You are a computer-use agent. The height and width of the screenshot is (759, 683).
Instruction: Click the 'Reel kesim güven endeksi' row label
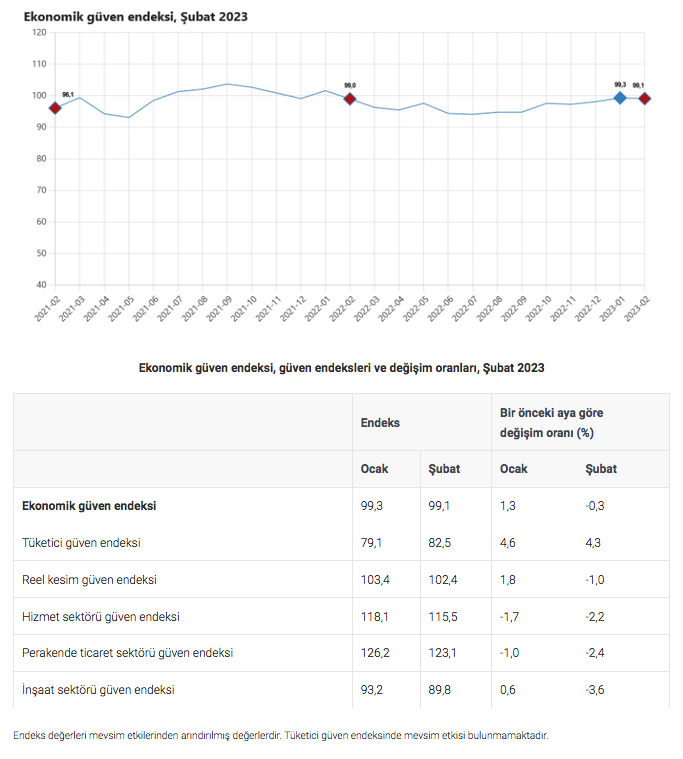pos(89,580)
